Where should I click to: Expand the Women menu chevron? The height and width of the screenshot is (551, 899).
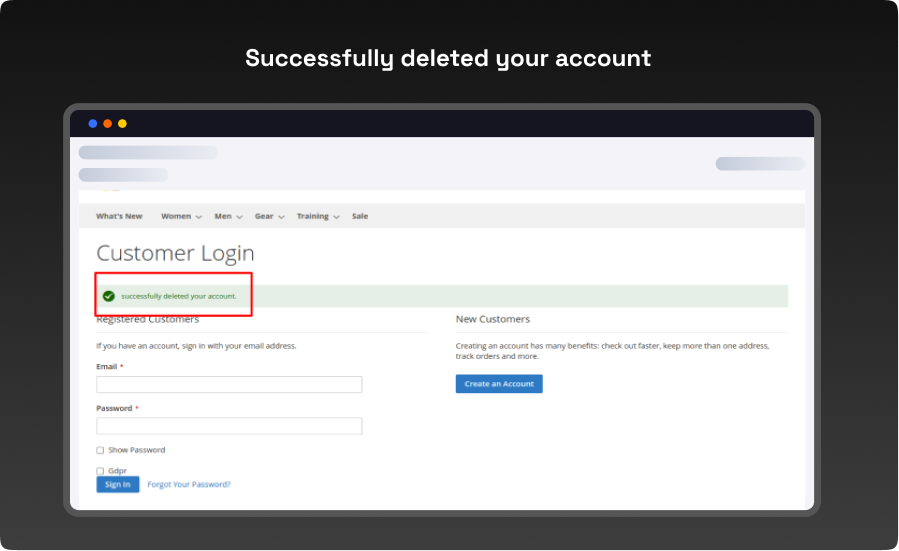click(199, 217)
